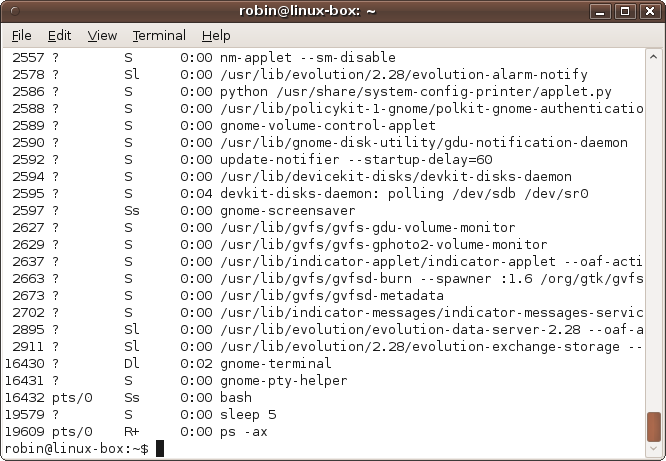
Task: Open the View menu
Action: [102, 36]
